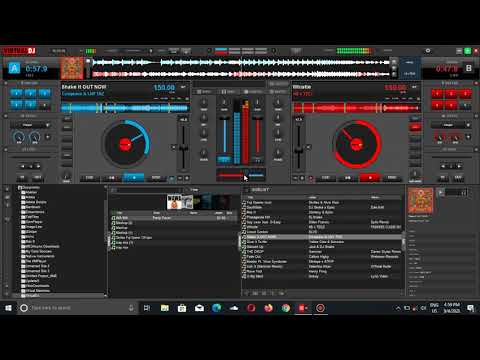This screenshot has height=360, width=480.
Task: Collapse deck B loop panel
Action: point(476,150)
